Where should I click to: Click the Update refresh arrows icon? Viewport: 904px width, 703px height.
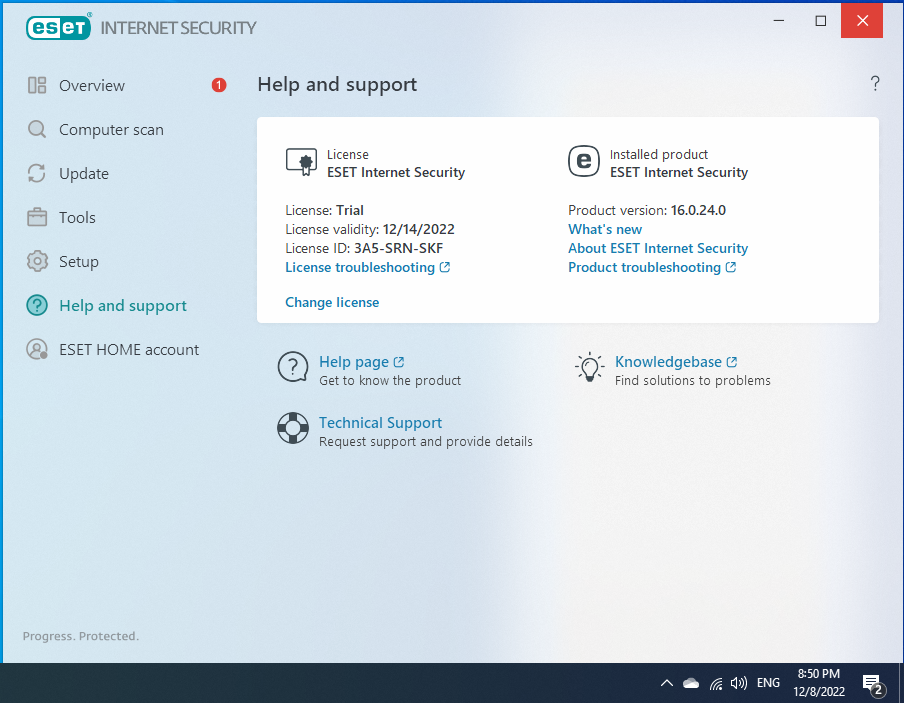point(37,173)
